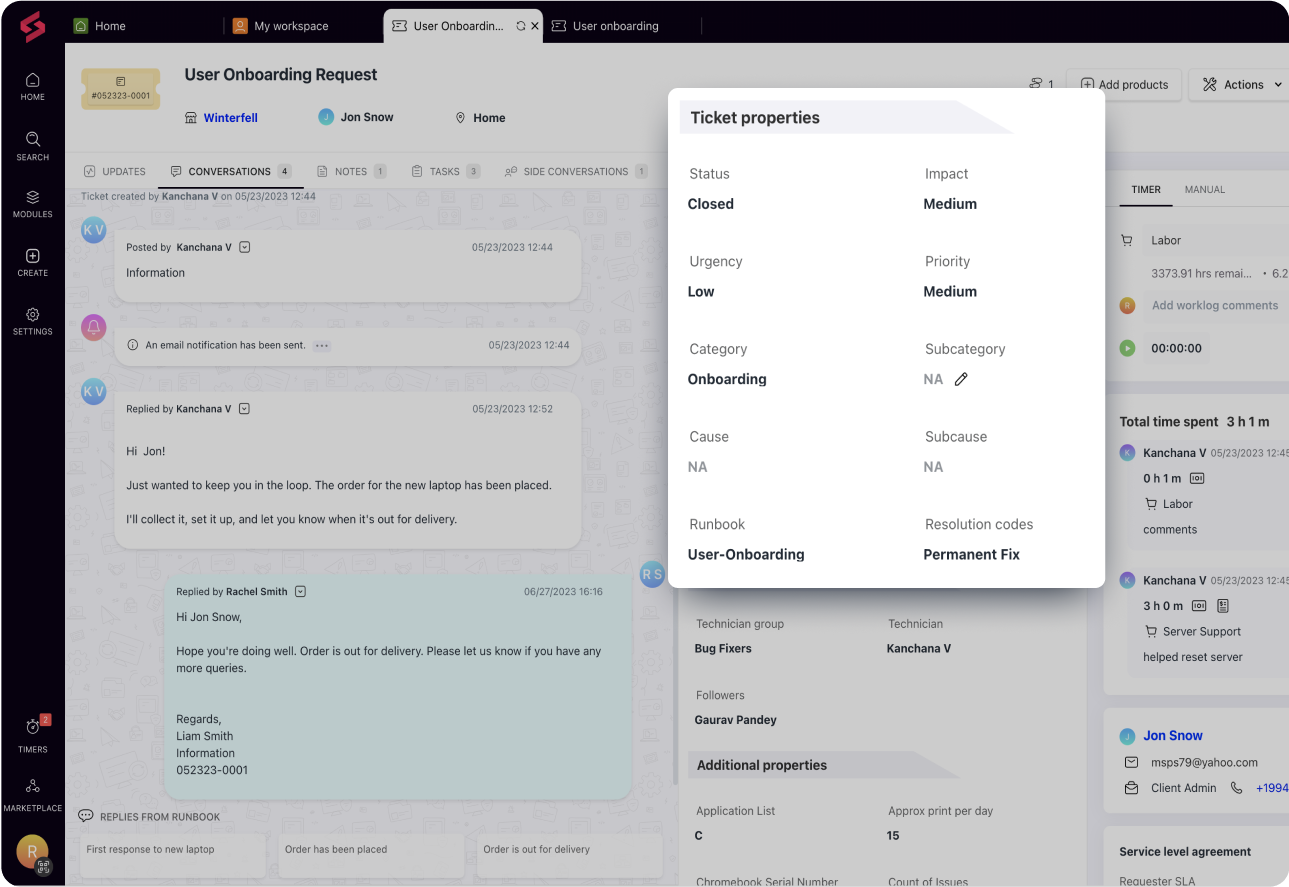Expand the dropdown next to Posted by Kanchana V
This screenshot has height=887, width=1289.
(x=244, y=247)
